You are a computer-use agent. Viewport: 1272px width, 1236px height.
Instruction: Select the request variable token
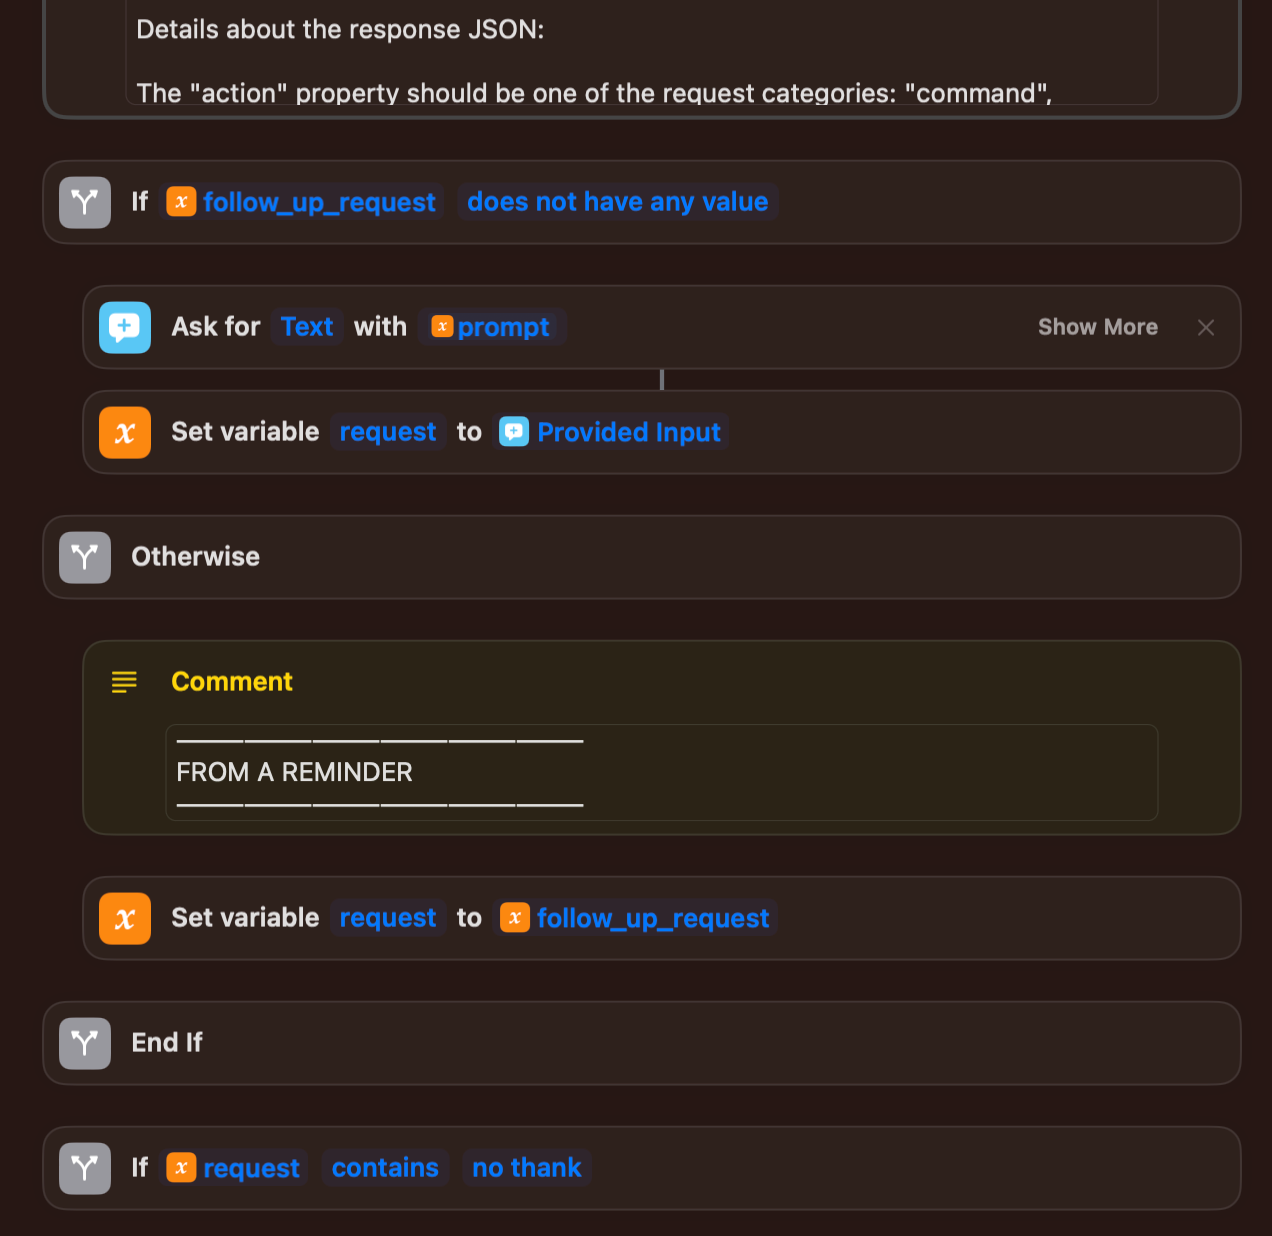click(388, 431)
